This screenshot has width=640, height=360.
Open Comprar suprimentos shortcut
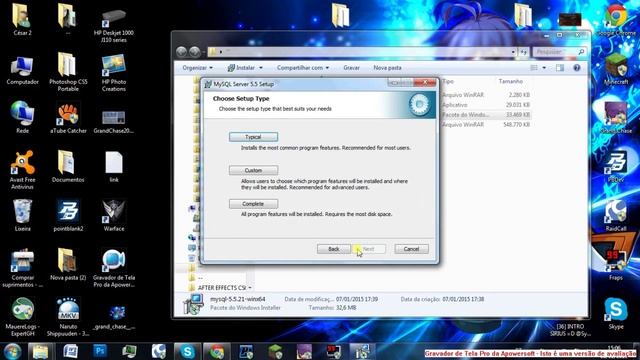pos(22,267)
